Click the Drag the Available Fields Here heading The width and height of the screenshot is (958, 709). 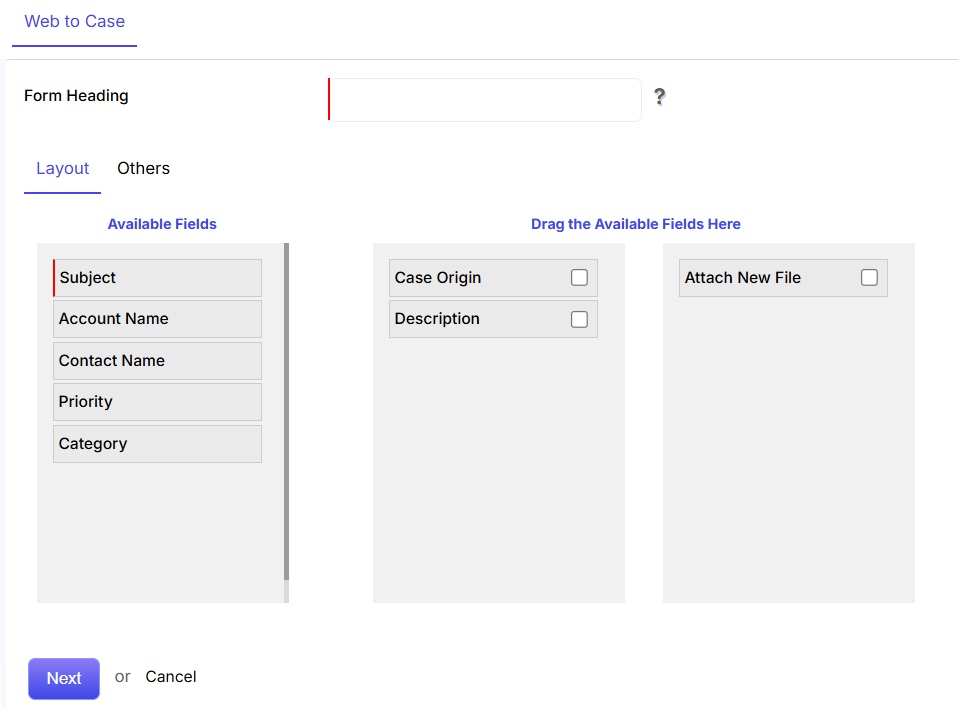(635, 224)
